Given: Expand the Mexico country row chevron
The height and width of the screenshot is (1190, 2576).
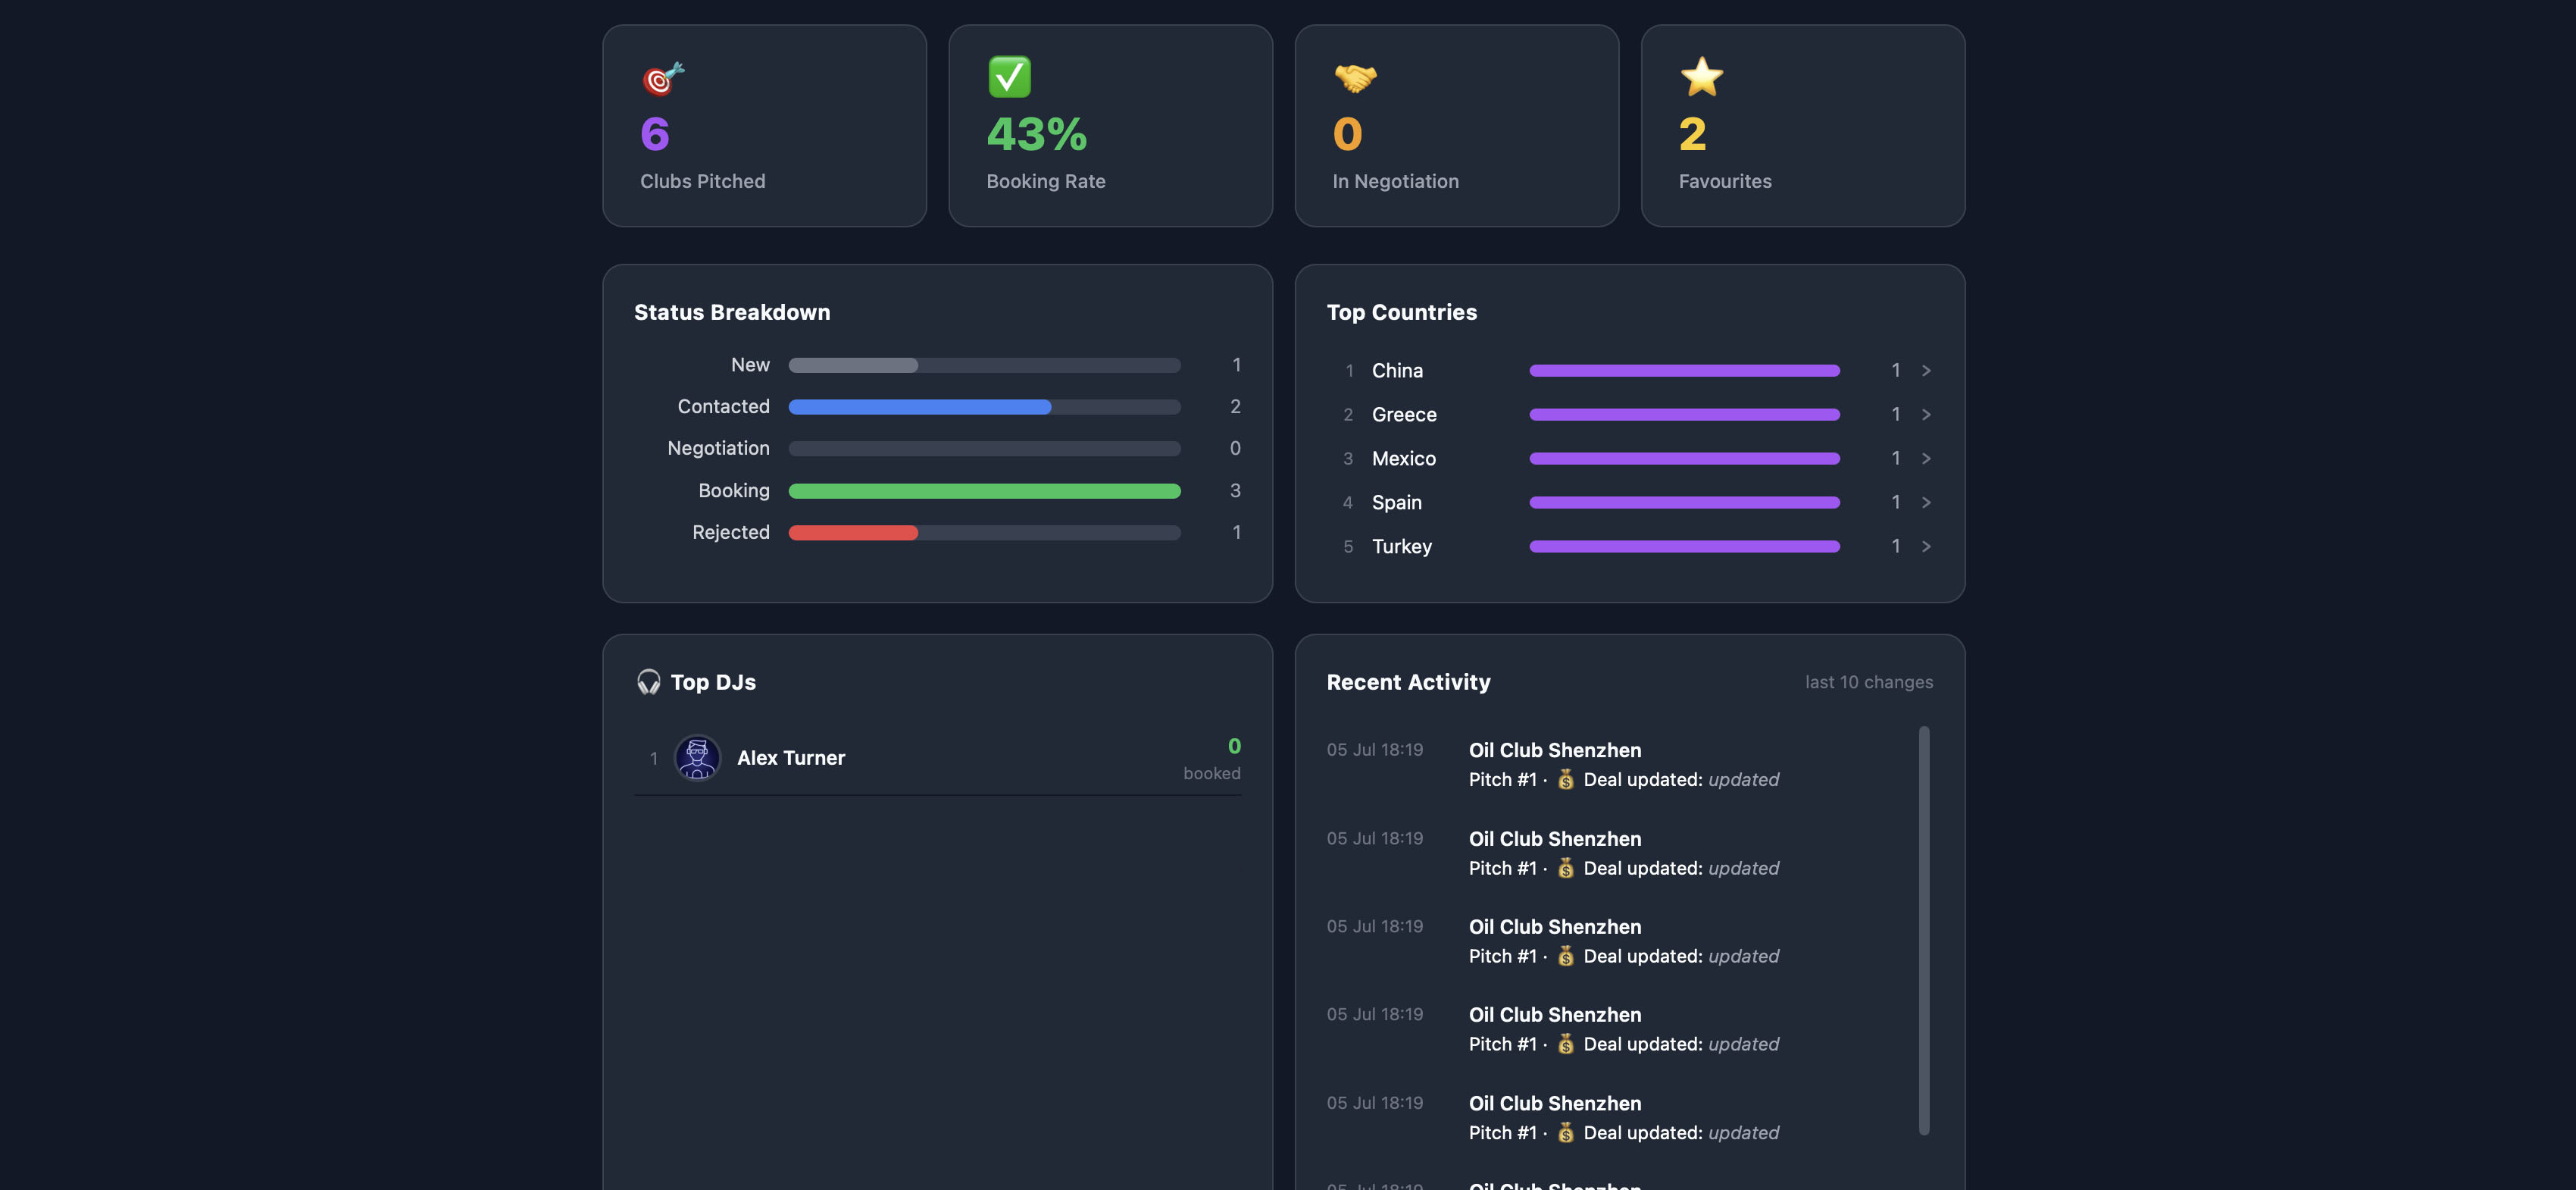Looking at the screenshot, I should pos(1926,459).
